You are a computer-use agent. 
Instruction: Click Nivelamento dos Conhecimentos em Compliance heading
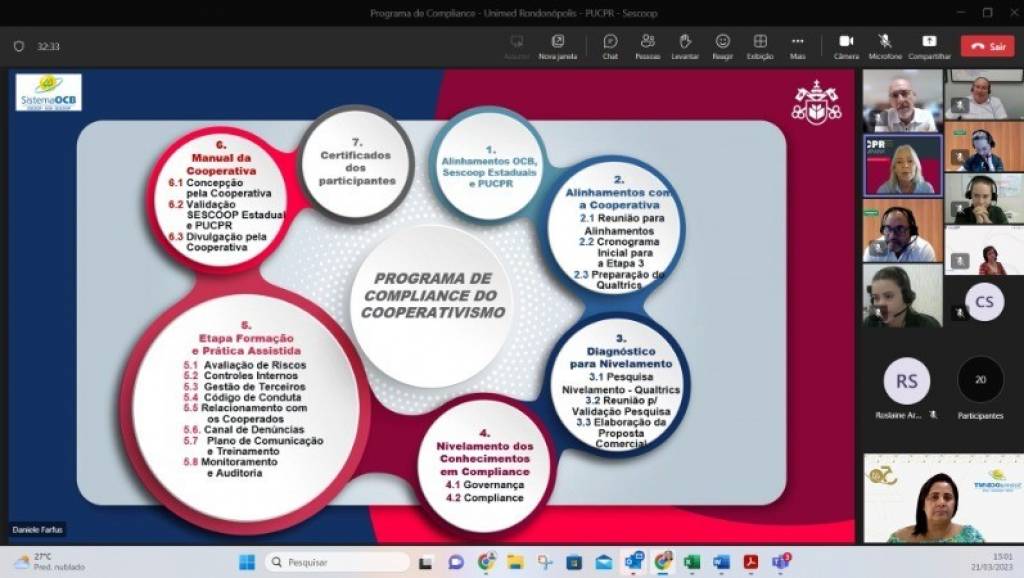485,458
